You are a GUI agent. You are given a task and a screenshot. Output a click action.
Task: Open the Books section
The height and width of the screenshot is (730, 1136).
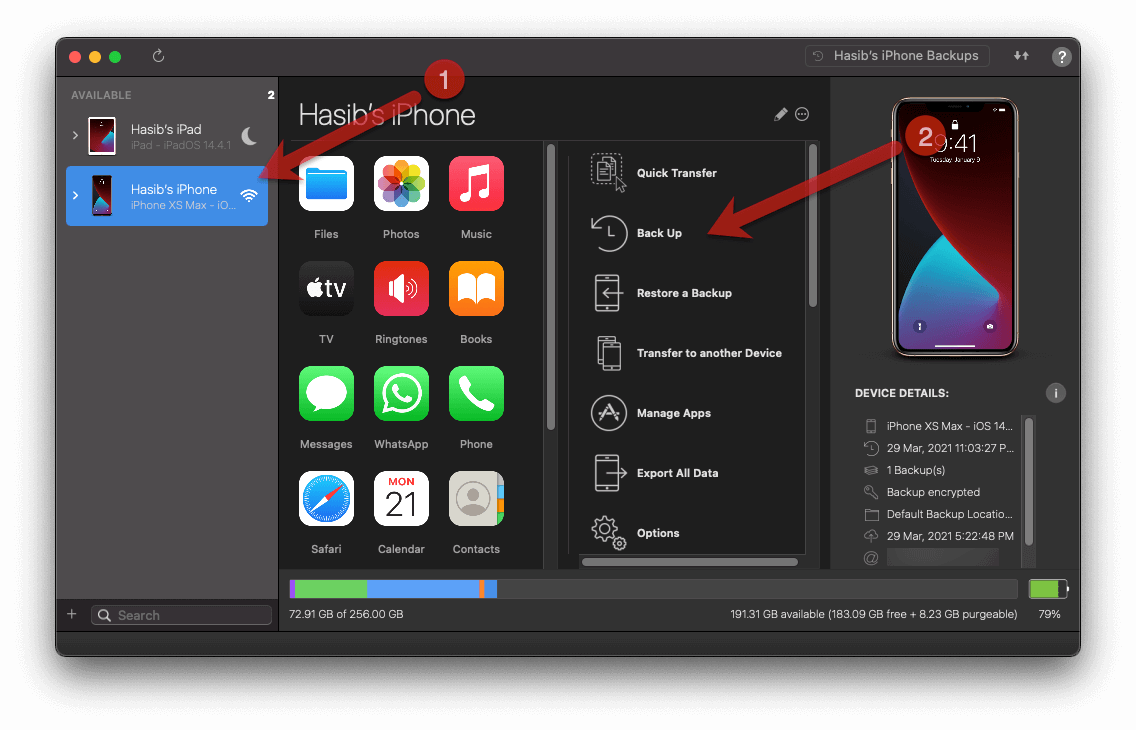pos(476,288)
